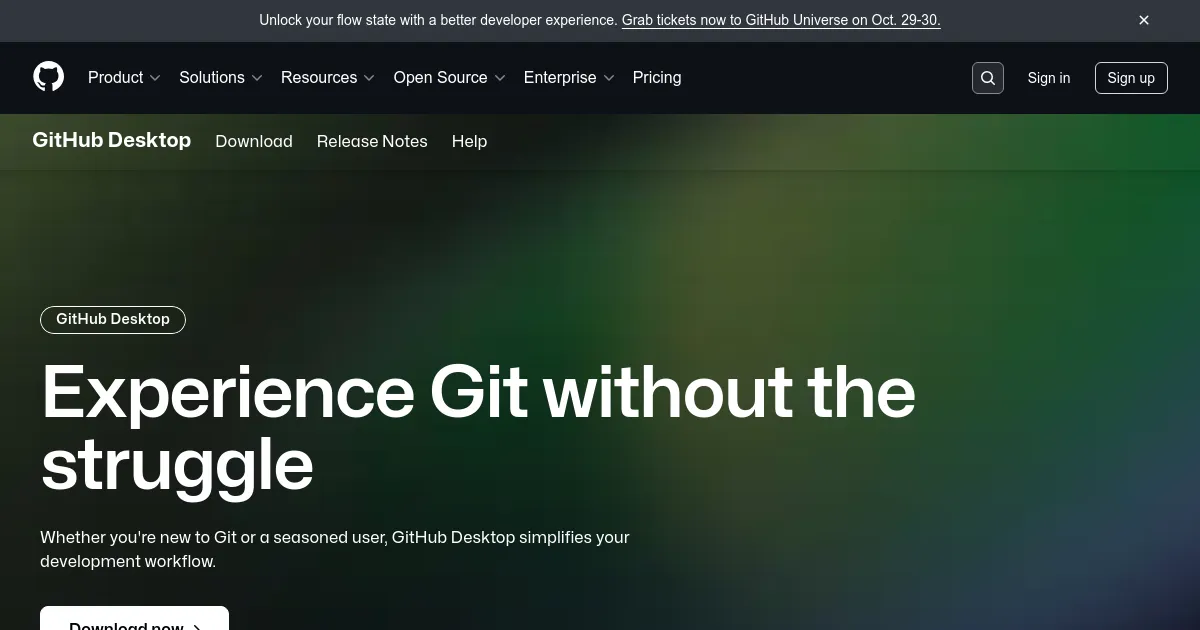Select Pricing in the top navigation
Screen dimensions: 1200x630
[x=657, y=77]
